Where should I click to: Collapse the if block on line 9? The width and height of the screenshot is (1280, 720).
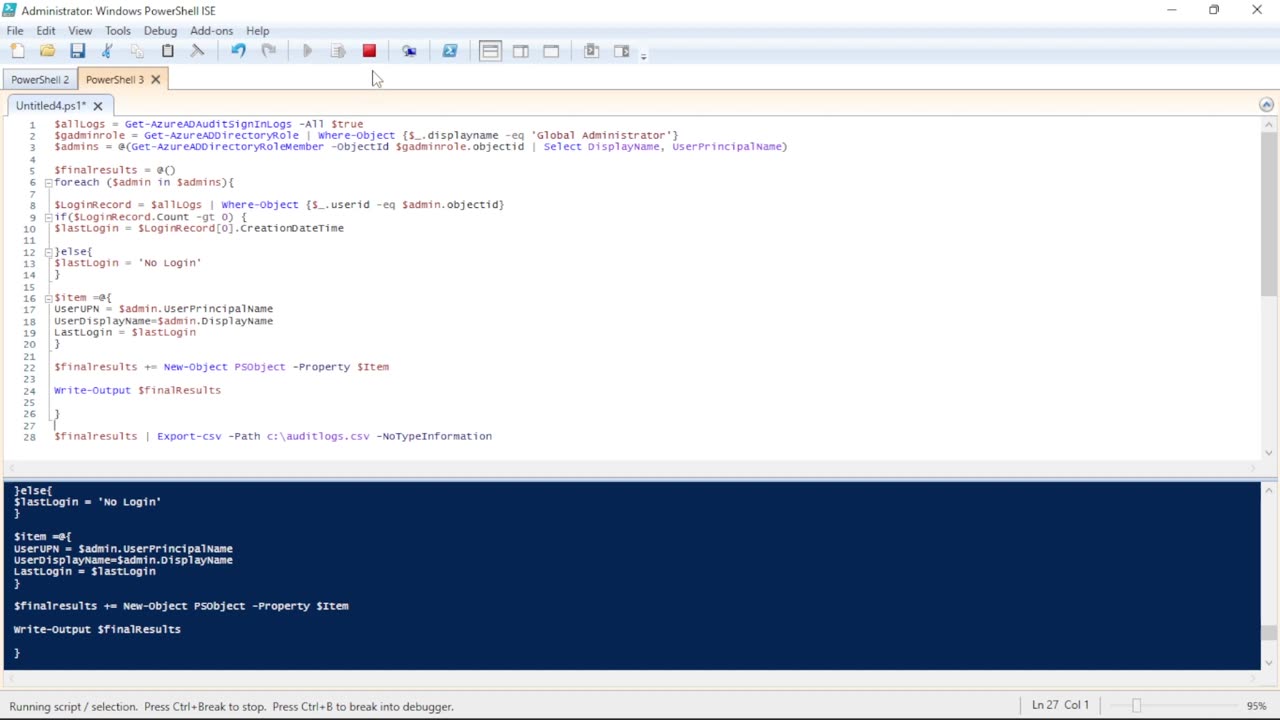coord(47,217)
